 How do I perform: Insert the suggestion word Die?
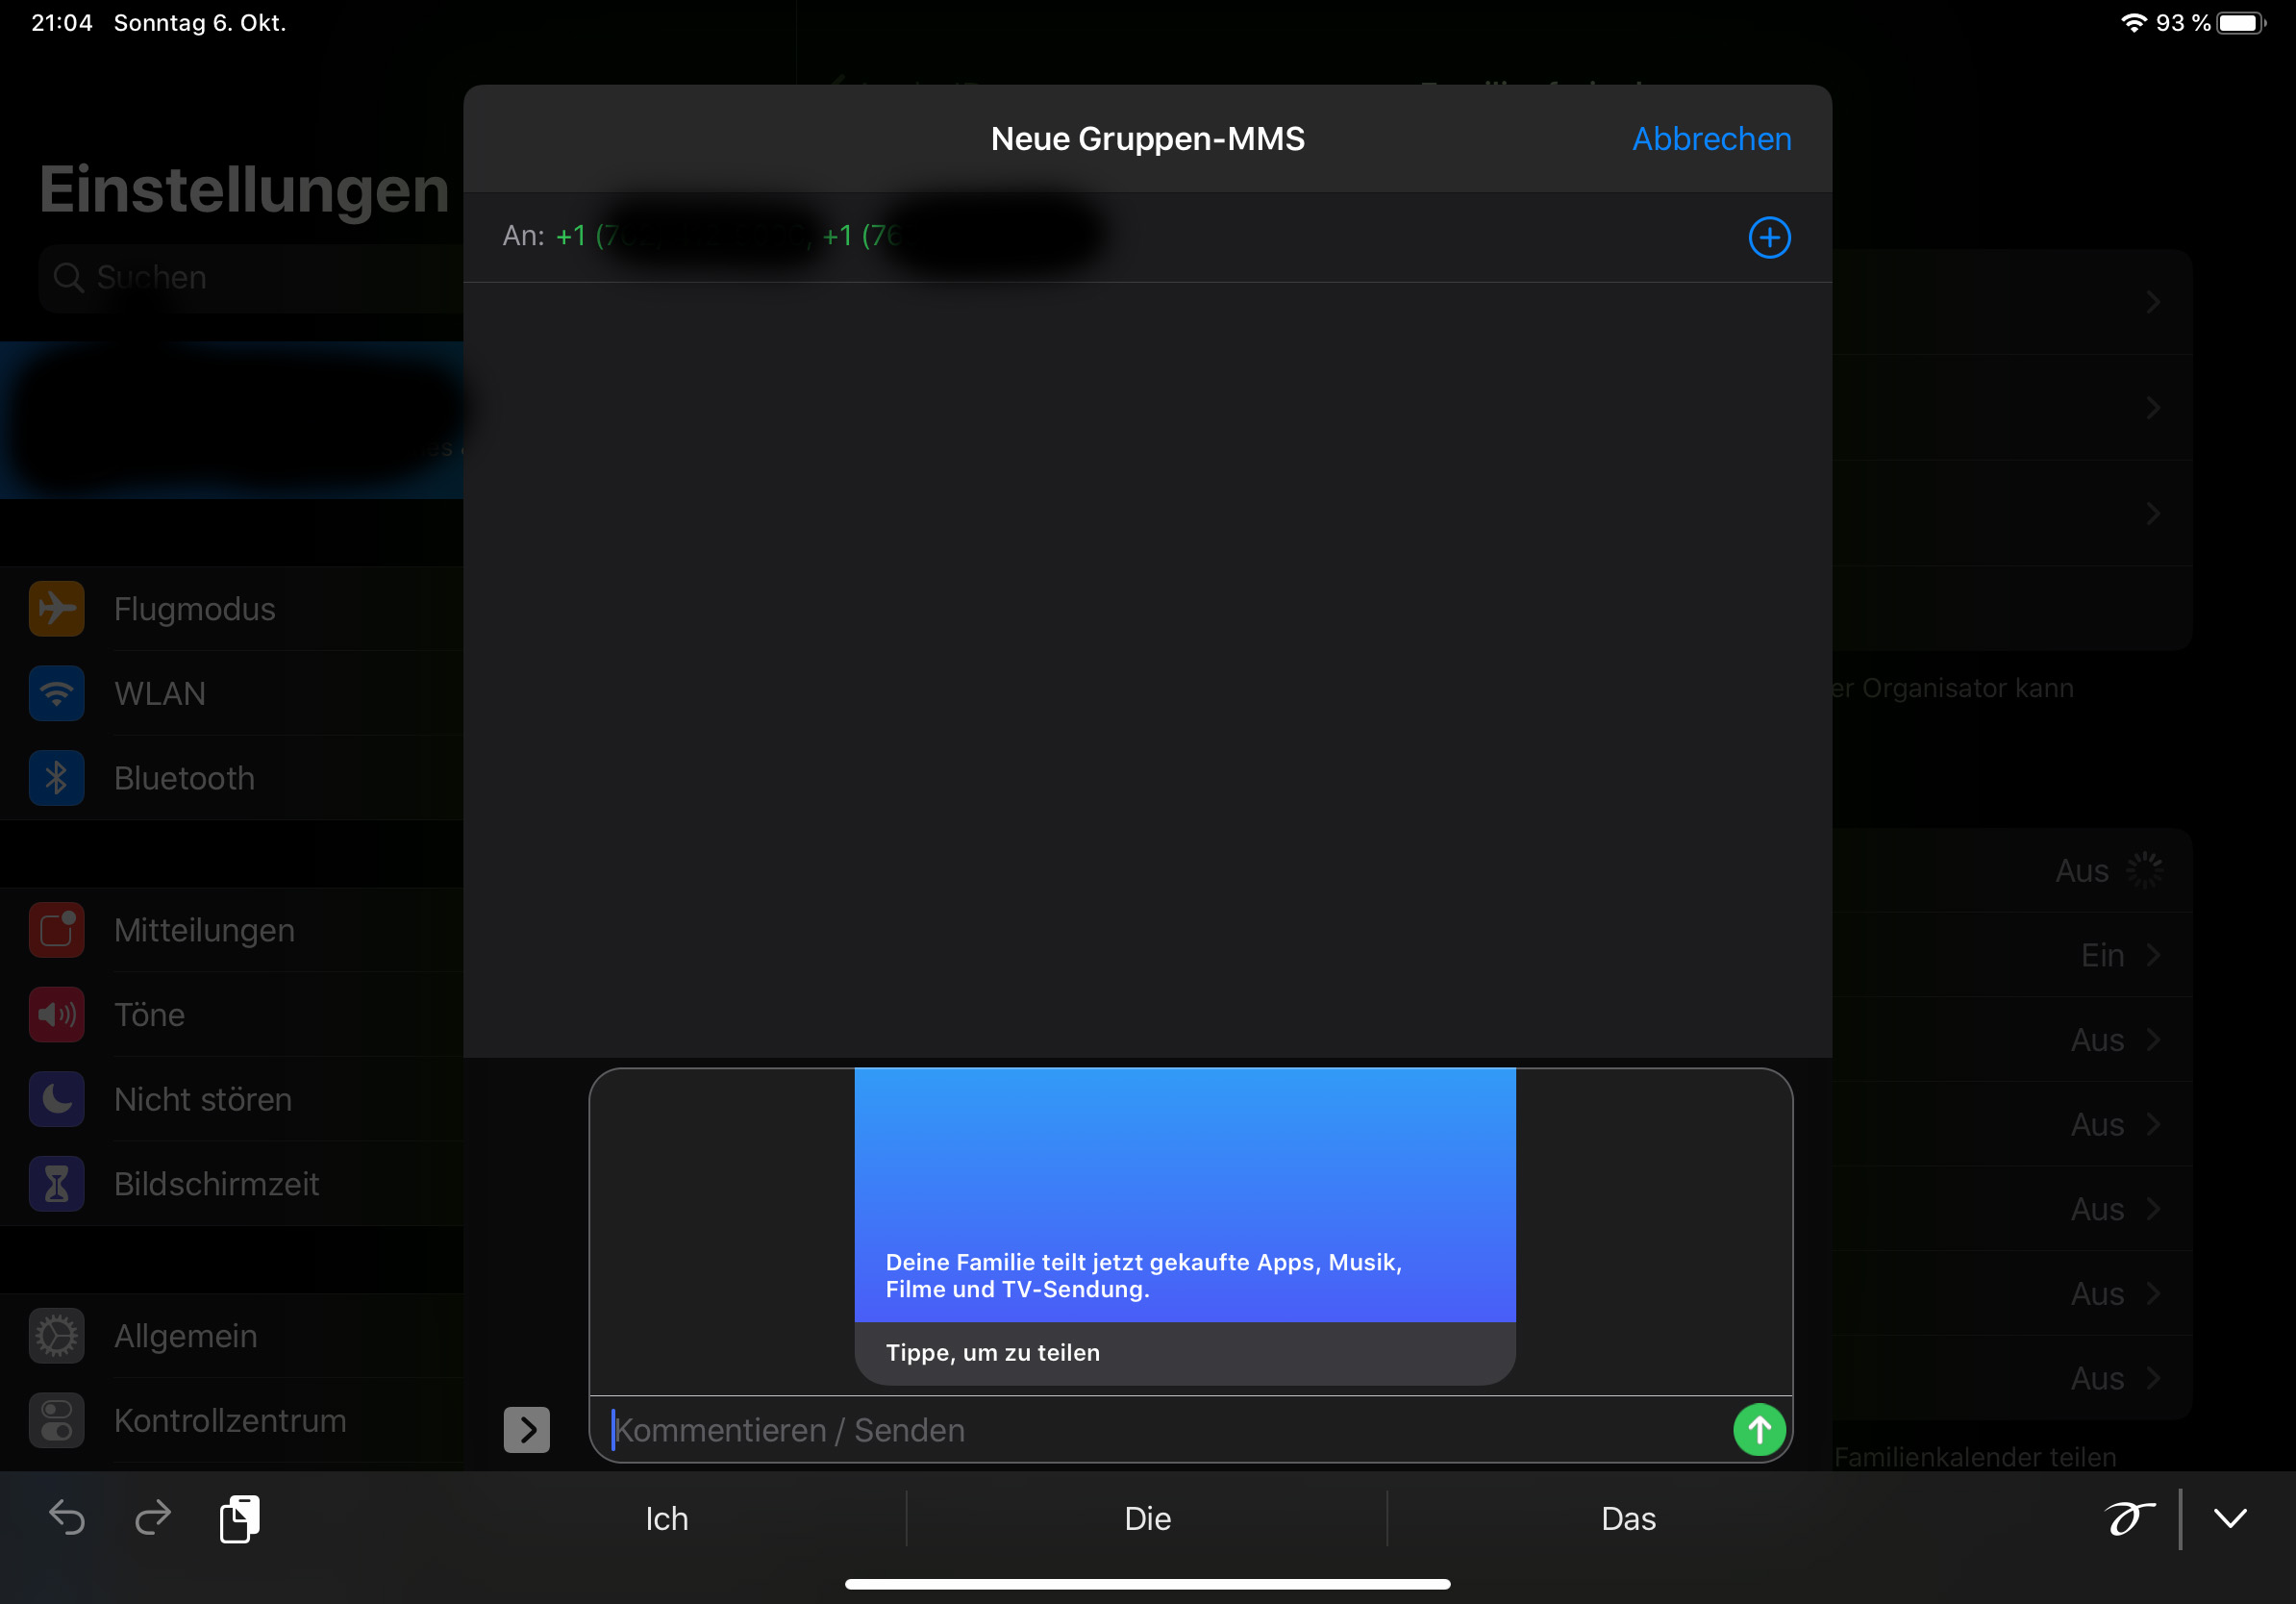(1147, 1518)
